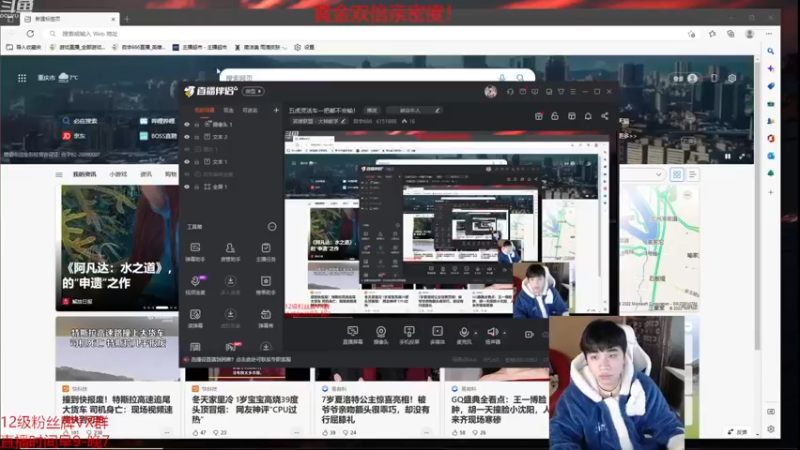
Task: Expand speaker options arrow
Action: 504,333
